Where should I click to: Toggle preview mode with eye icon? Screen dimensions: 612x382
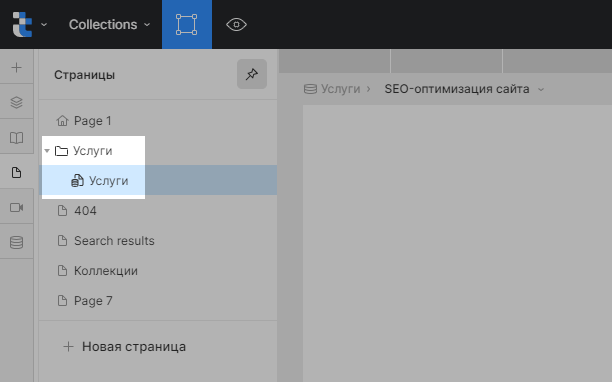coord(236,25)
